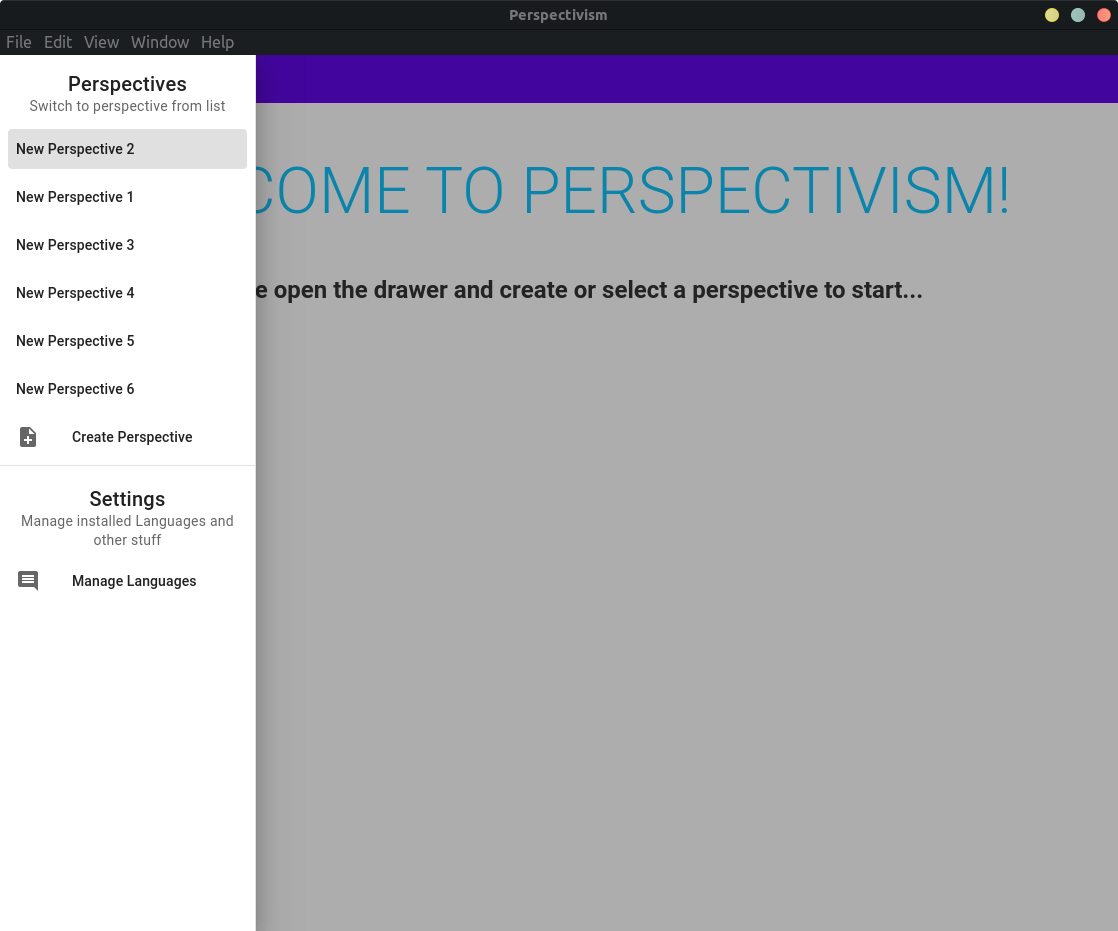Click the Welcome to Perspectivism heading

click(632, 190)
